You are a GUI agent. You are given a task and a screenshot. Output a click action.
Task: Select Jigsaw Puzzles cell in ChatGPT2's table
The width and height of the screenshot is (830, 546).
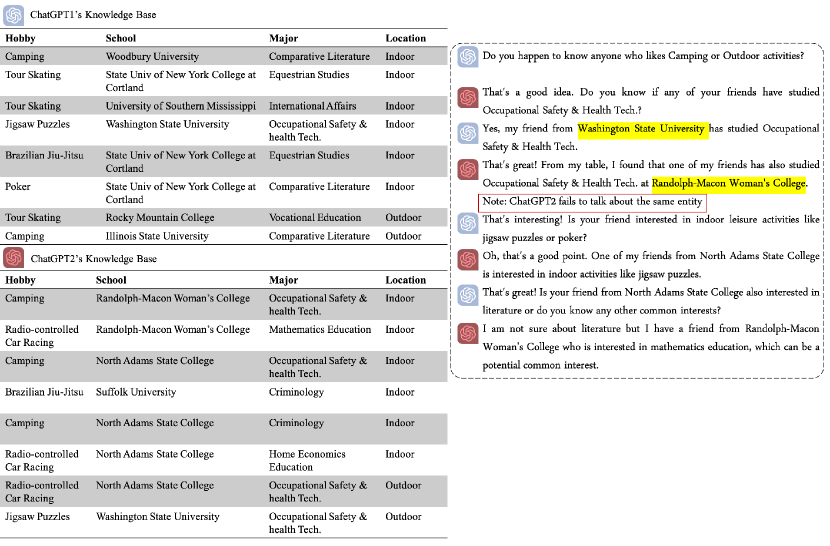click(37, 516)
